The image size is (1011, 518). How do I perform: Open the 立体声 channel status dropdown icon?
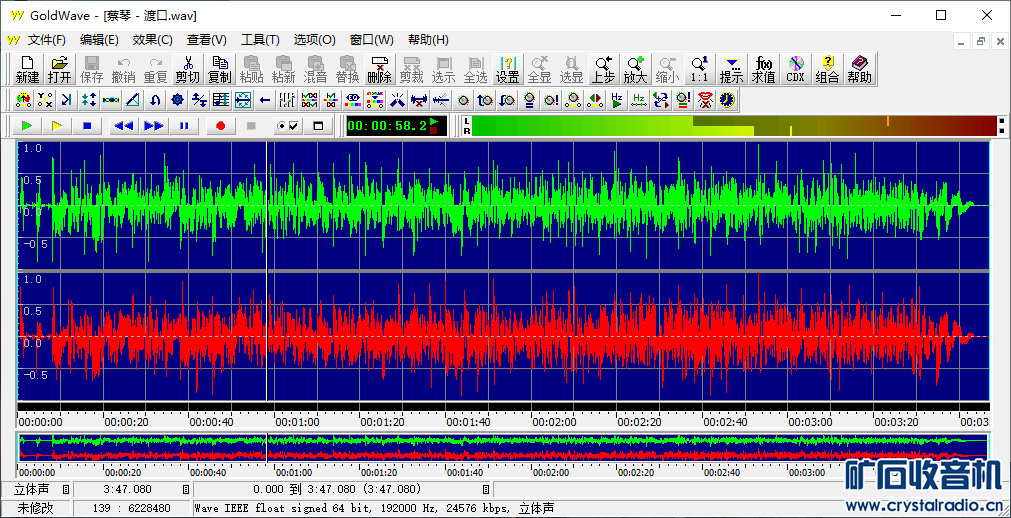tap(66, 490)
